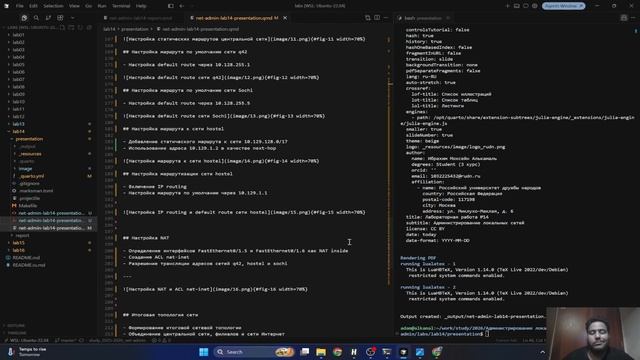
Task: Open the Edit menu
Action: (x=33, y=6)
